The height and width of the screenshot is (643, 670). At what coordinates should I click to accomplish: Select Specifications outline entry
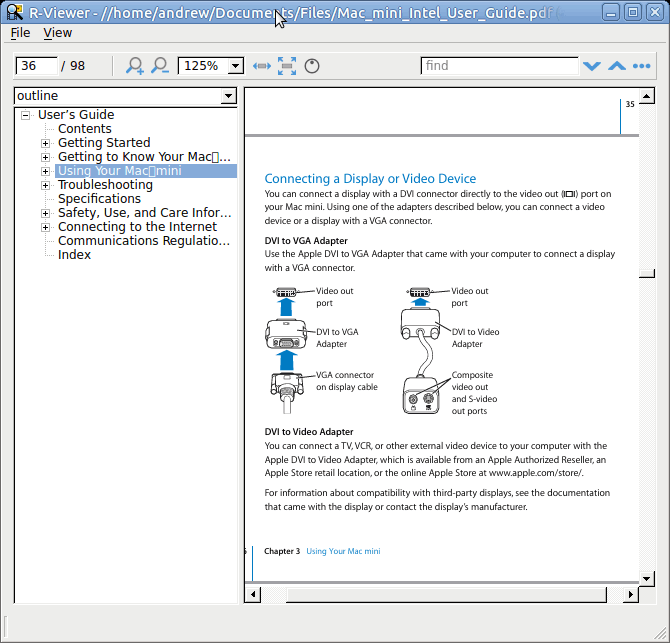click(99, 199)
